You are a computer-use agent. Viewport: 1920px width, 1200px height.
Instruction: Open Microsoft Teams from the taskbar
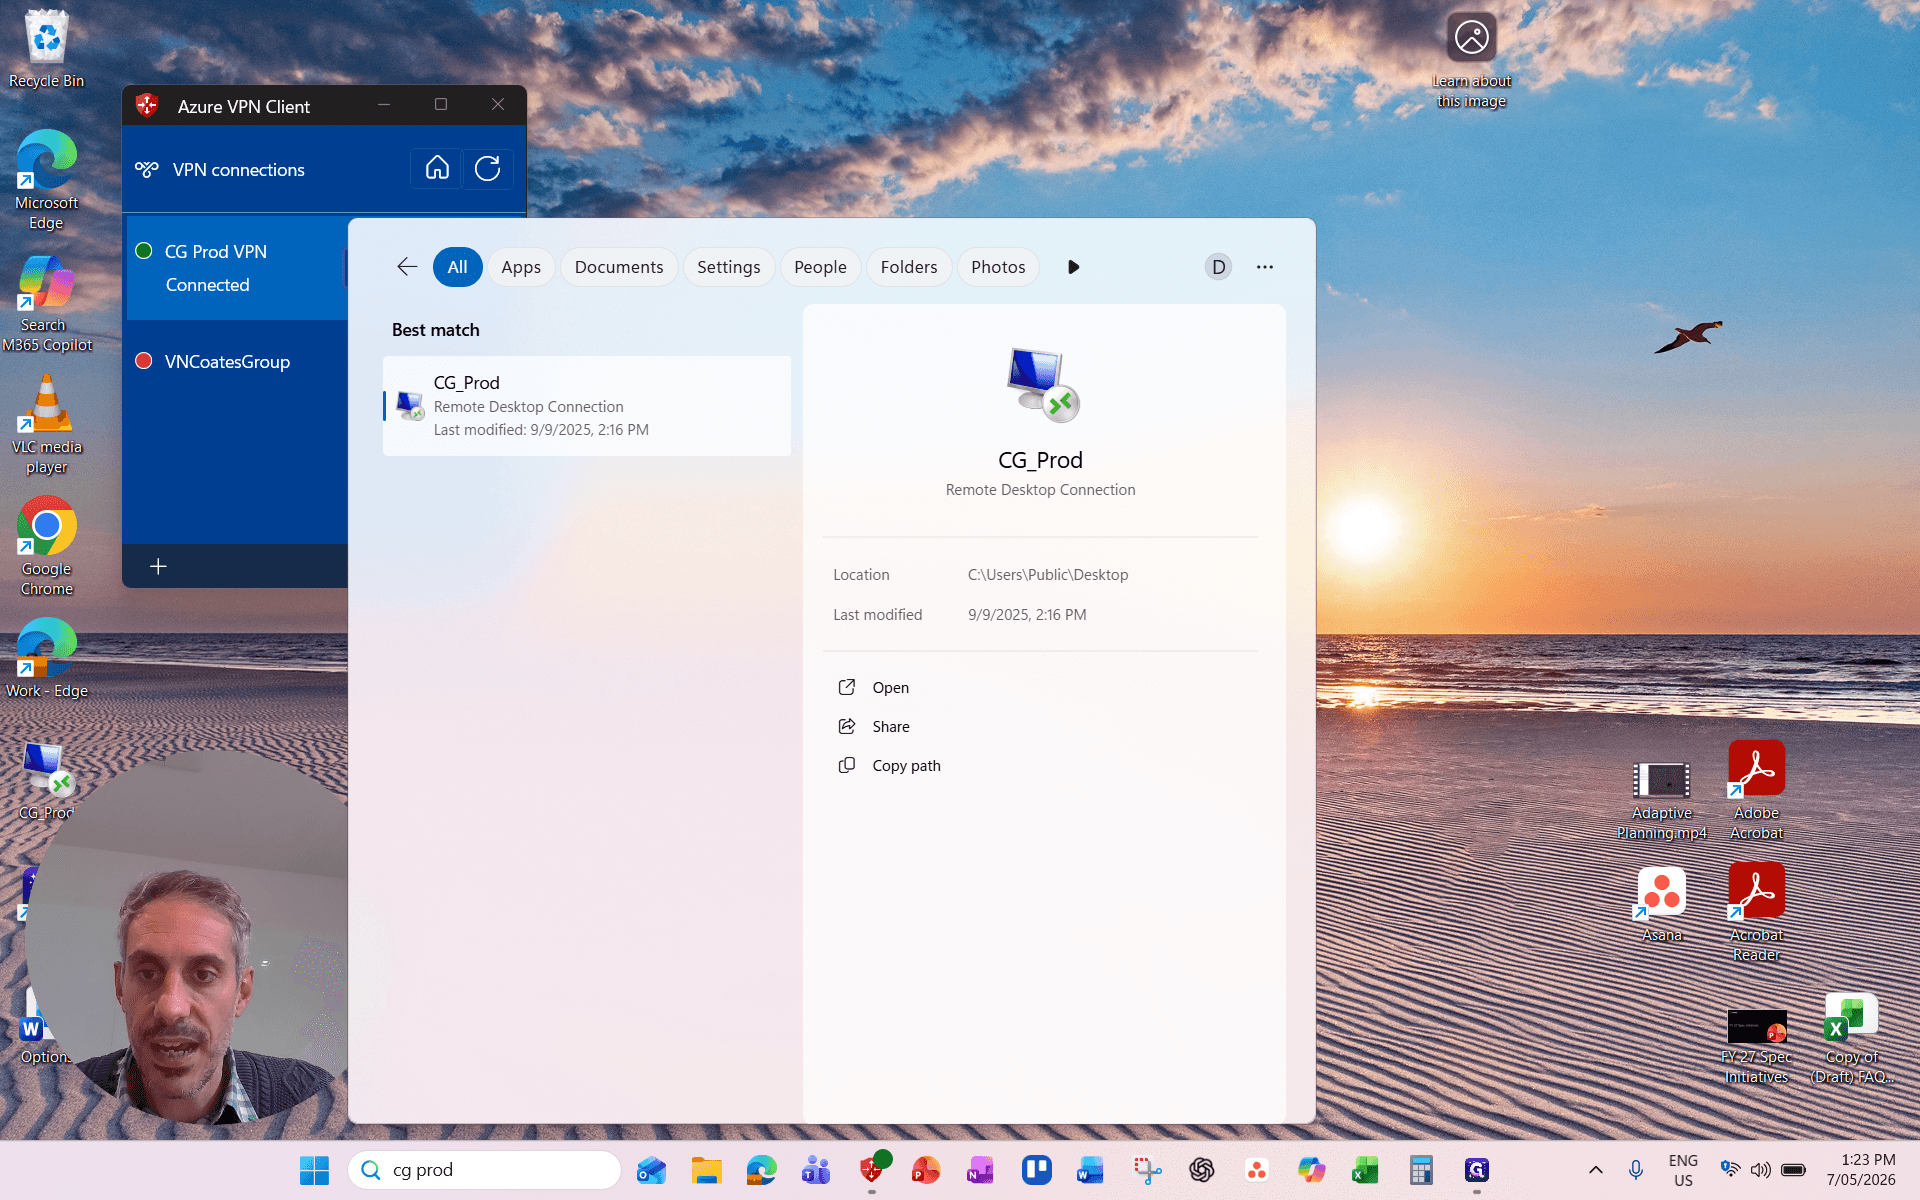click(x=816, y=1170)
